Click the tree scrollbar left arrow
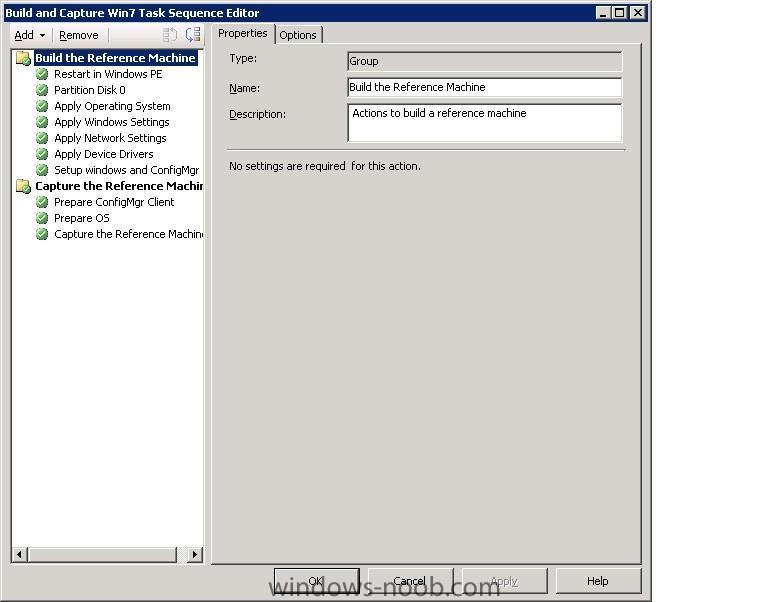768x602 pixels. [x=20, y=554]
